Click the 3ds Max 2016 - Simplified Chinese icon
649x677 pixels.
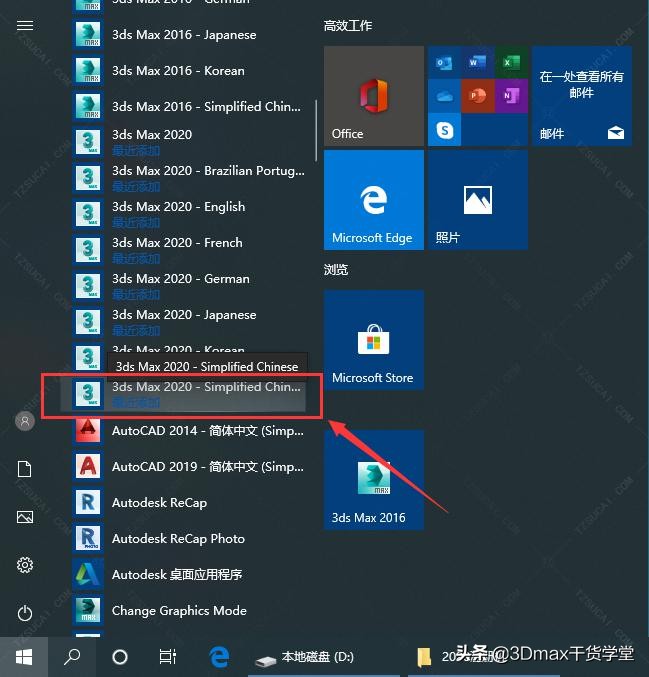[88, 106]
